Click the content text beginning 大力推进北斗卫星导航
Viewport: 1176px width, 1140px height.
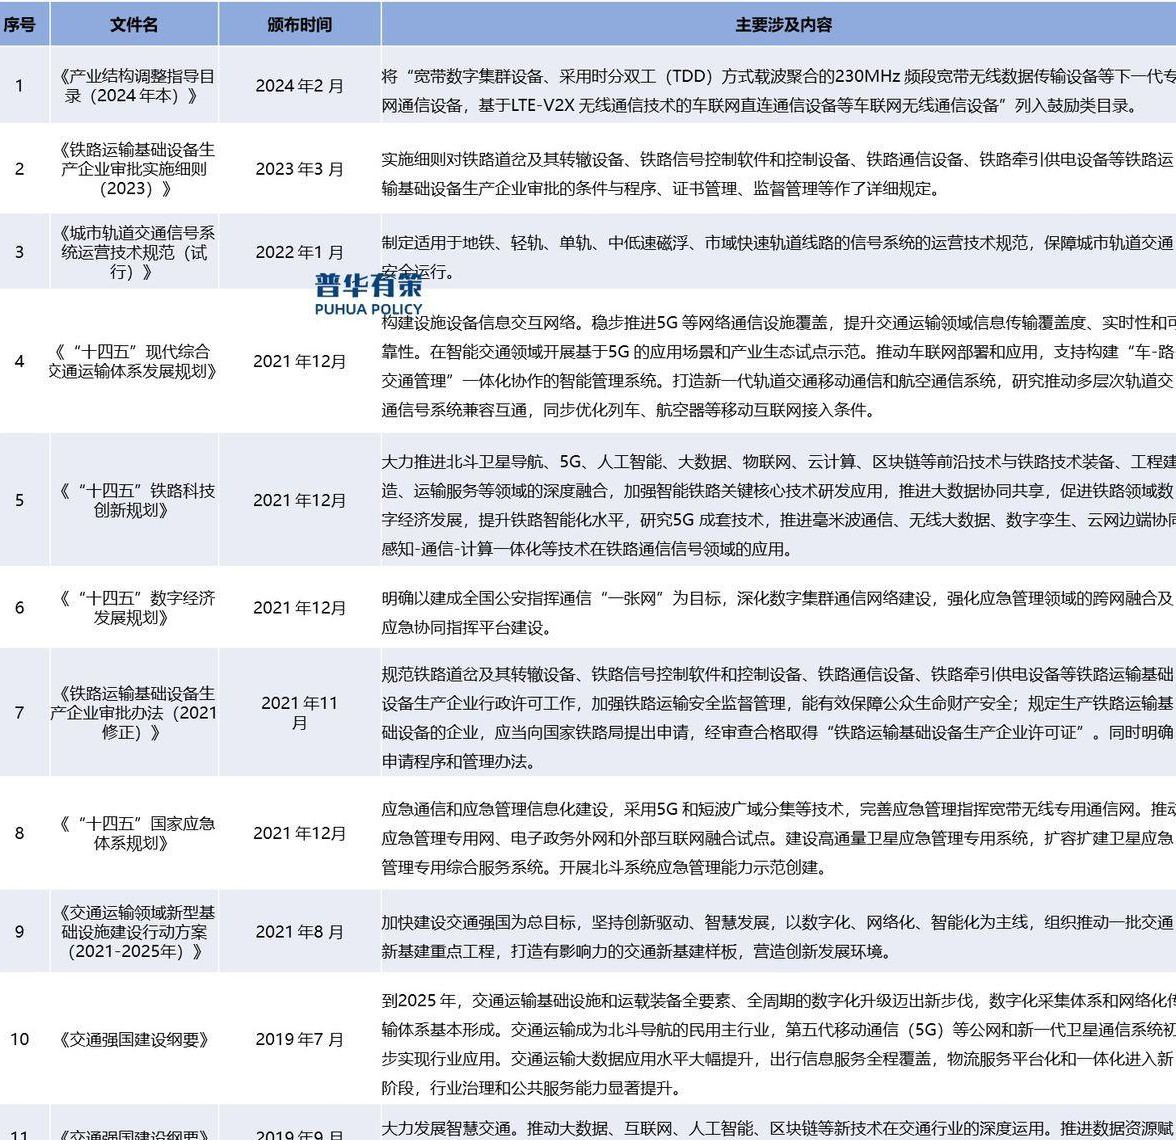pos(778,506)
